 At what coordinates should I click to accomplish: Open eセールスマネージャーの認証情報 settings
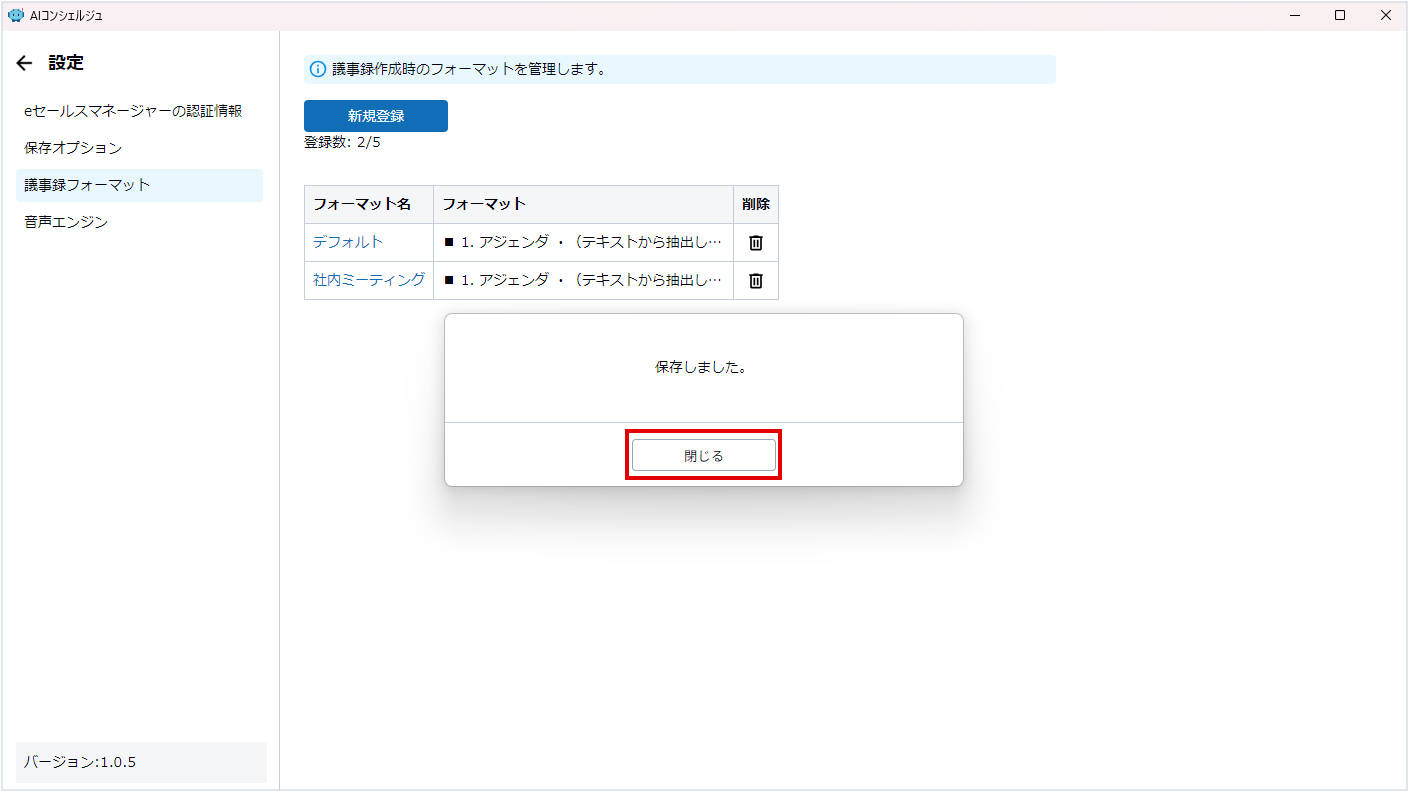point(133,111)
